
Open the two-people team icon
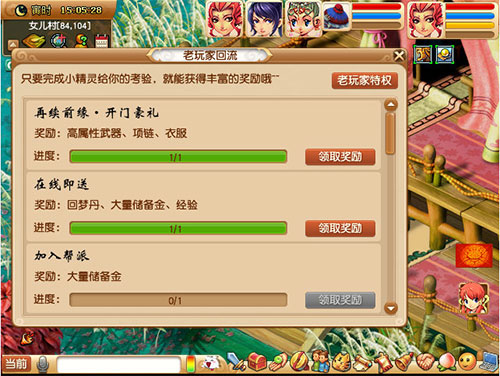[x=321, y=361]
